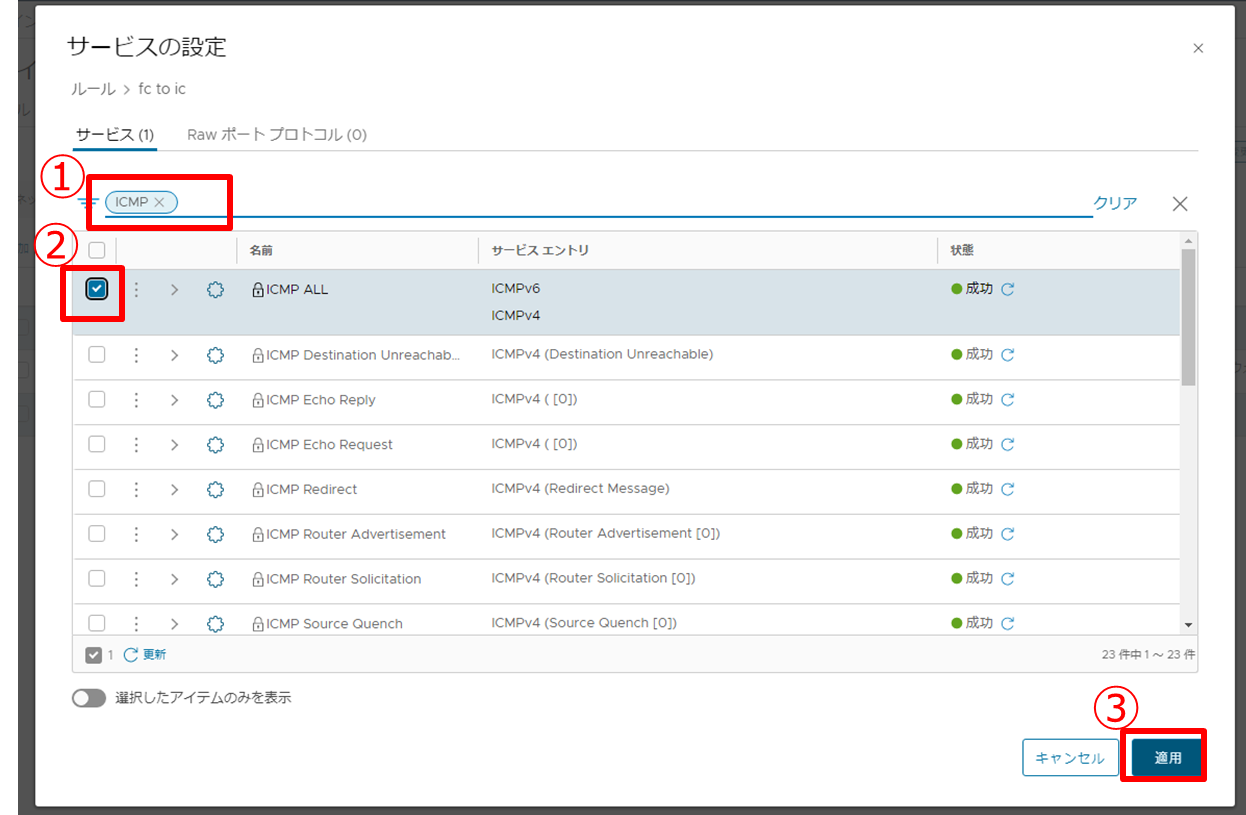The image size is (1246, 815).
Task: Click the 更新 refresh icon in footer
Action: [131, 655]
